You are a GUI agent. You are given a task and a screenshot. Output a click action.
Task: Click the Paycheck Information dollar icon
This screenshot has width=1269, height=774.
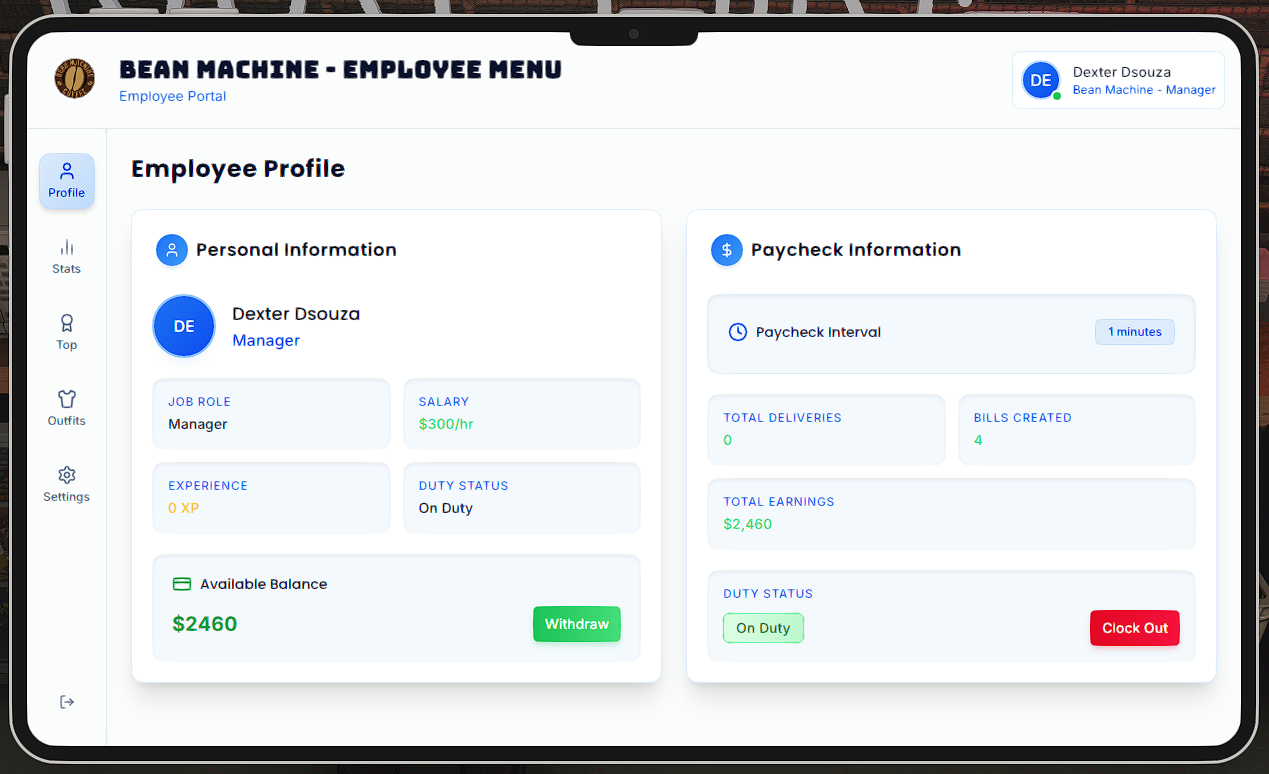click(x=727, y=250)
